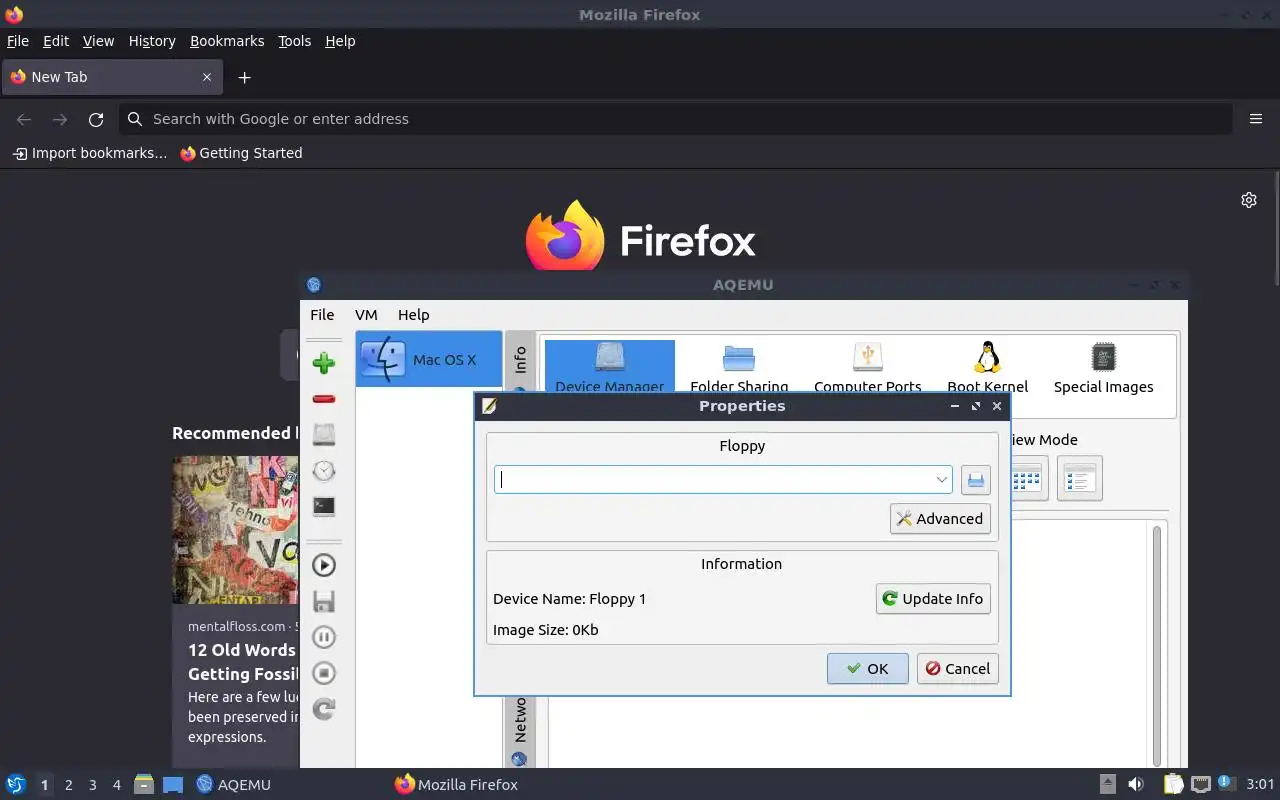This screenshot has height=800, width=1280.
Task: Open the Device Manager section
Action: tap(609, 367)
